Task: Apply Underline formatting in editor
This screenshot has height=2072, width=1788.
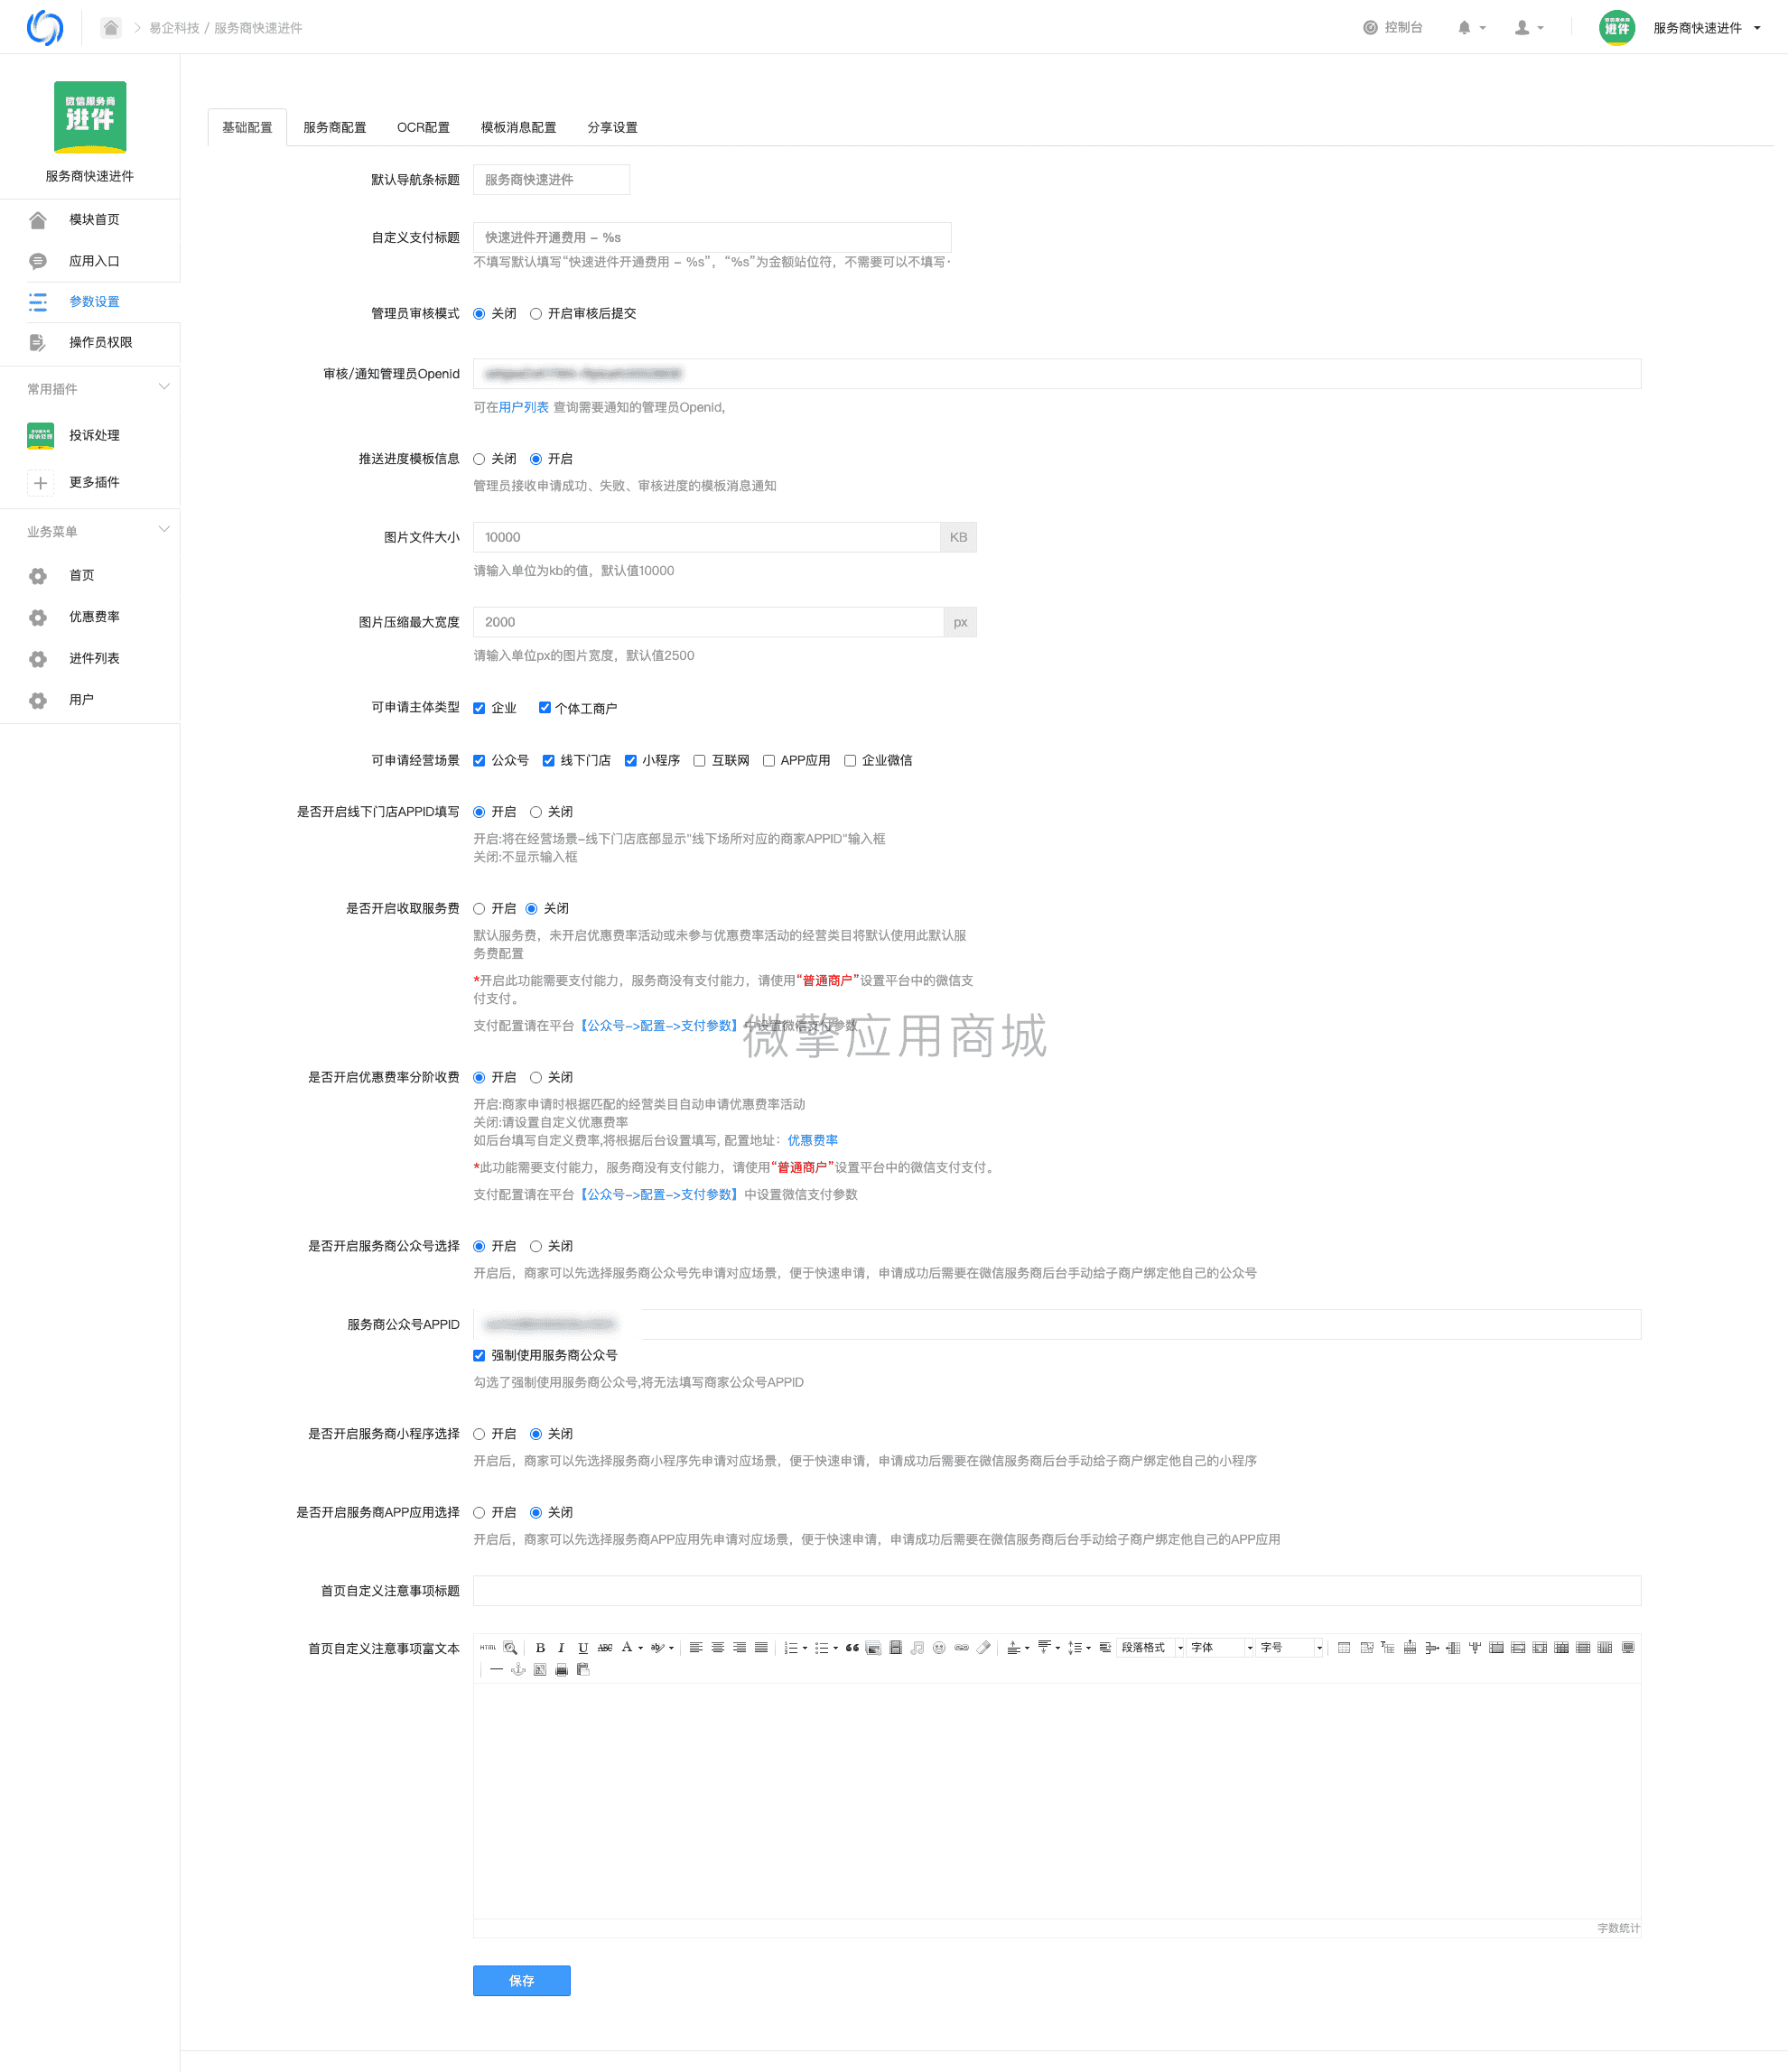Action: pyautogui.click(x=583, y=1648)
